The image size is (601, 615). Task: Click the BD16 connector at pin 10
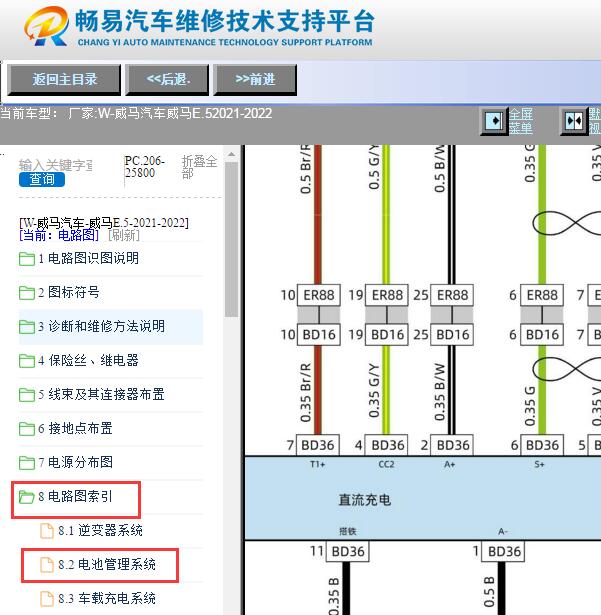319,335
